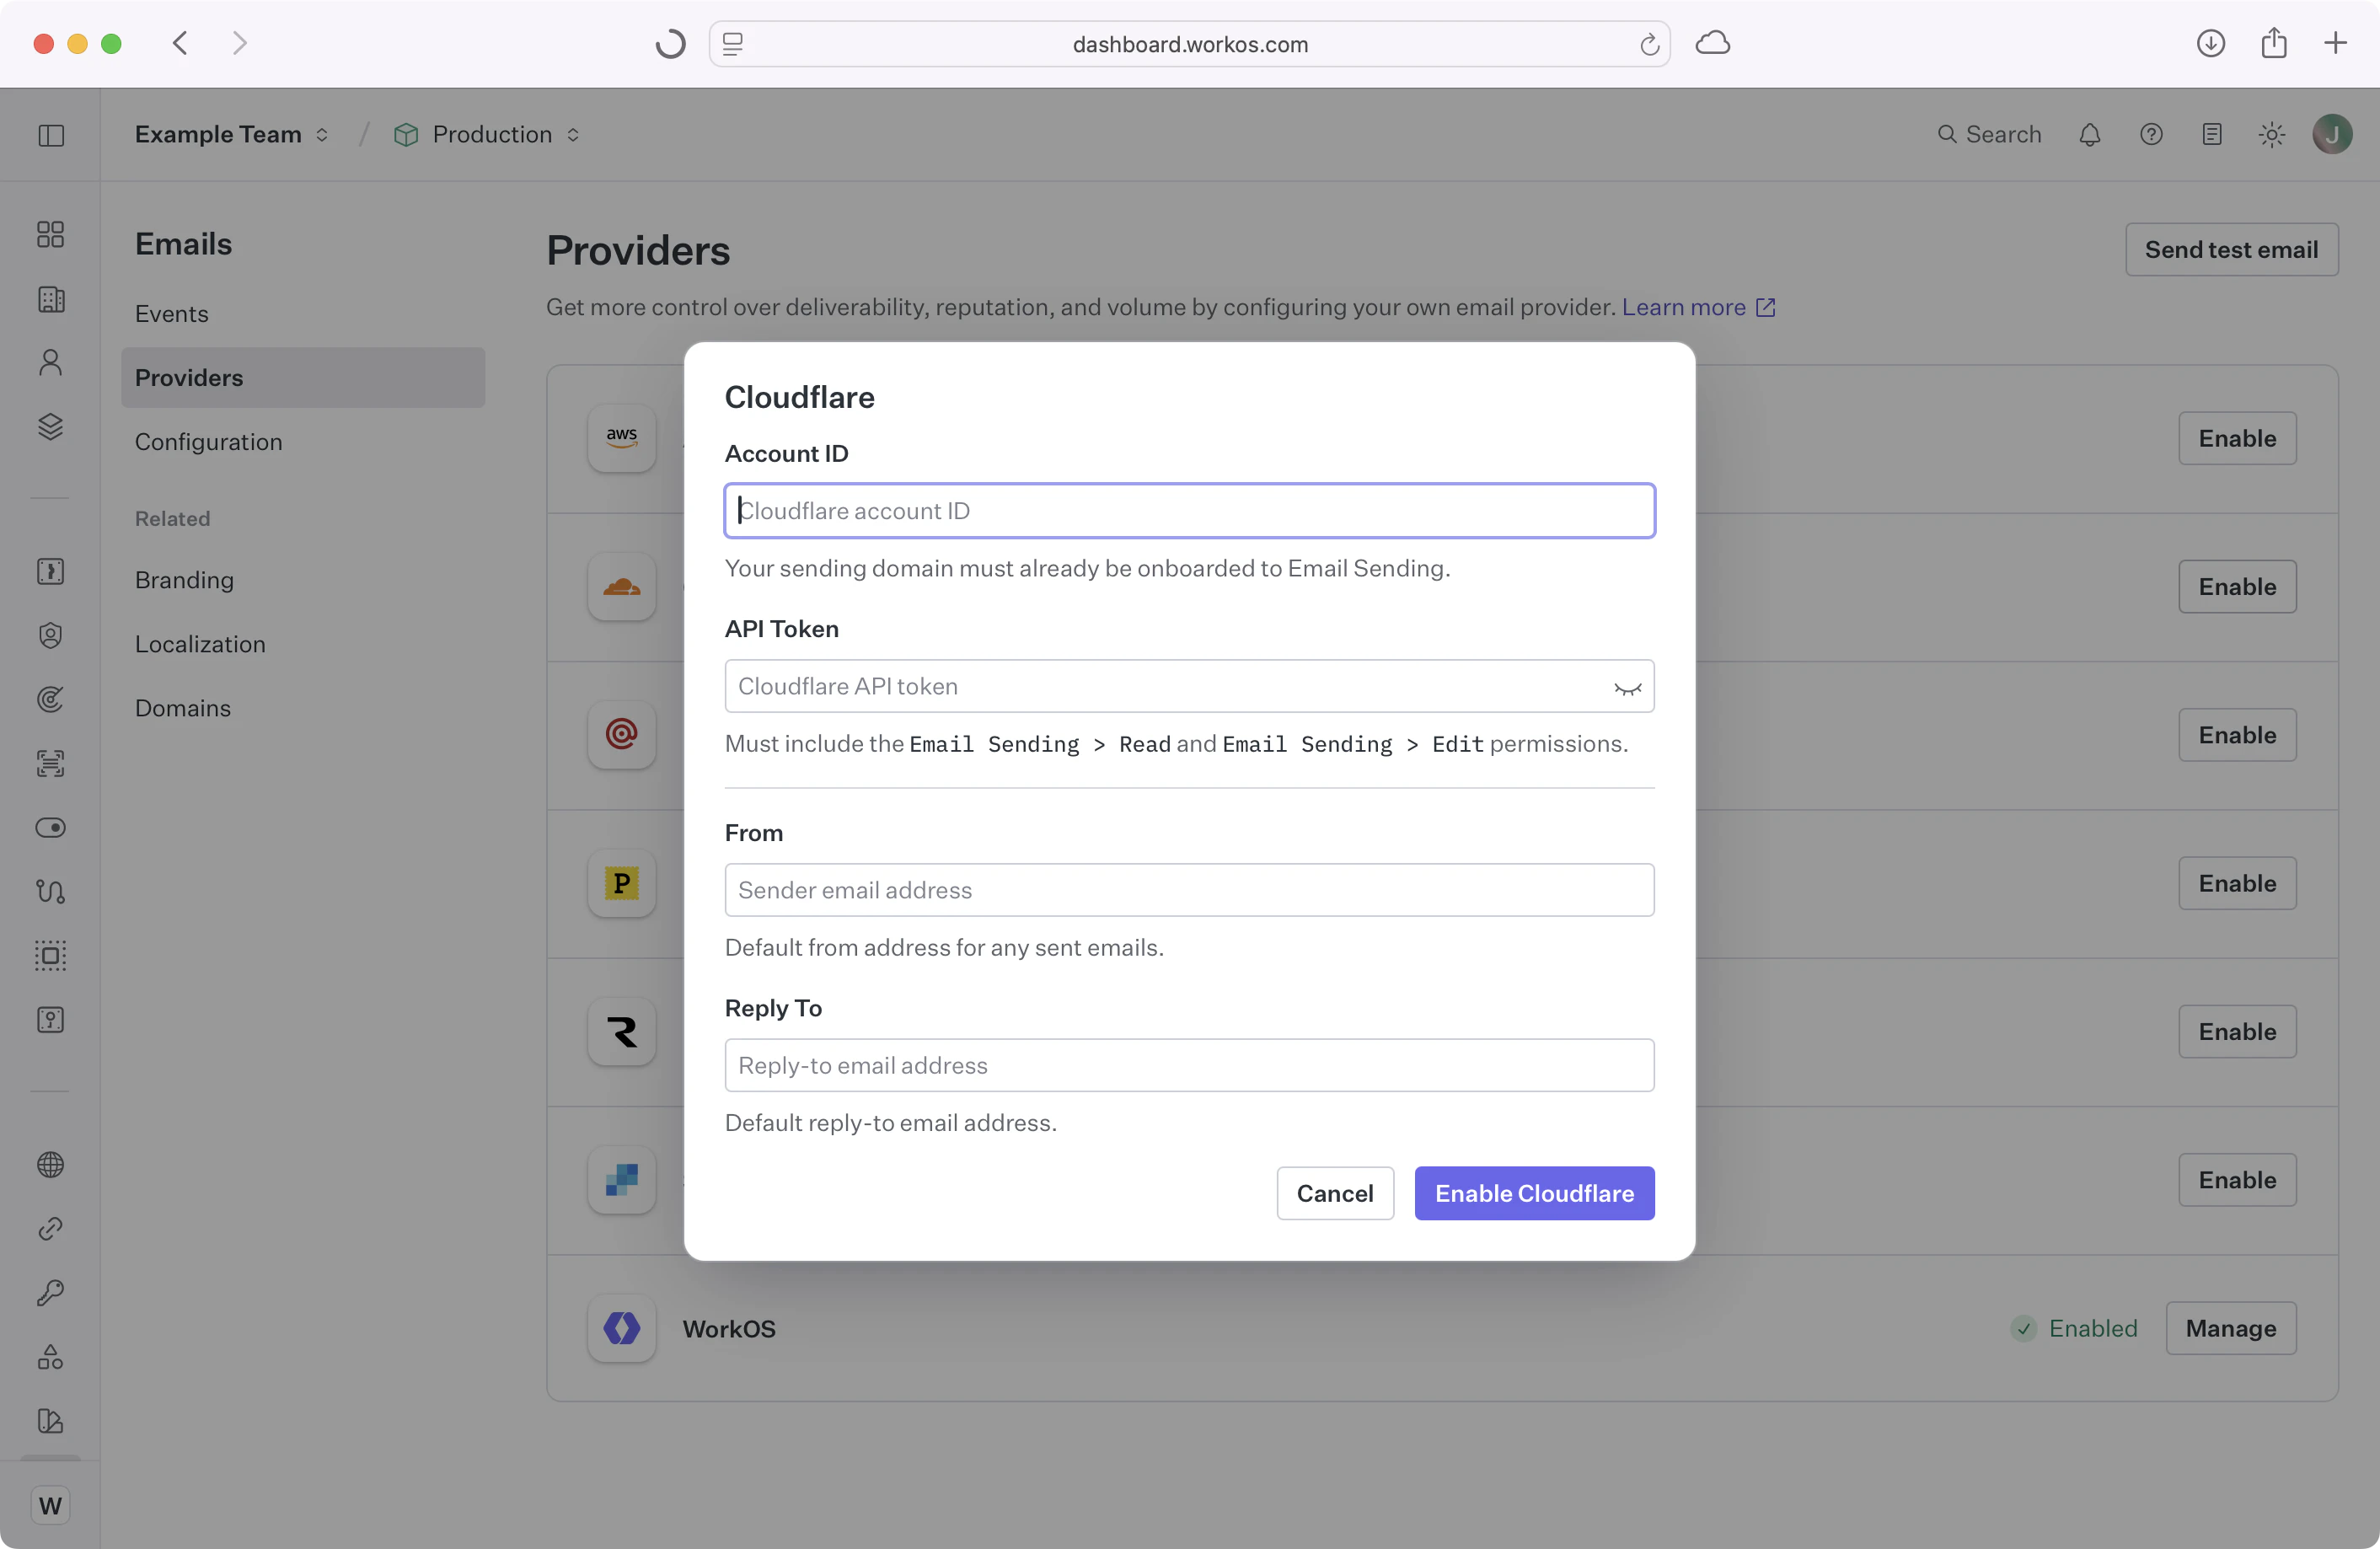This screenshot has width=2380, height=1549.
Task: Click Enable in the Resend row
Action: coord(2237,1031)
